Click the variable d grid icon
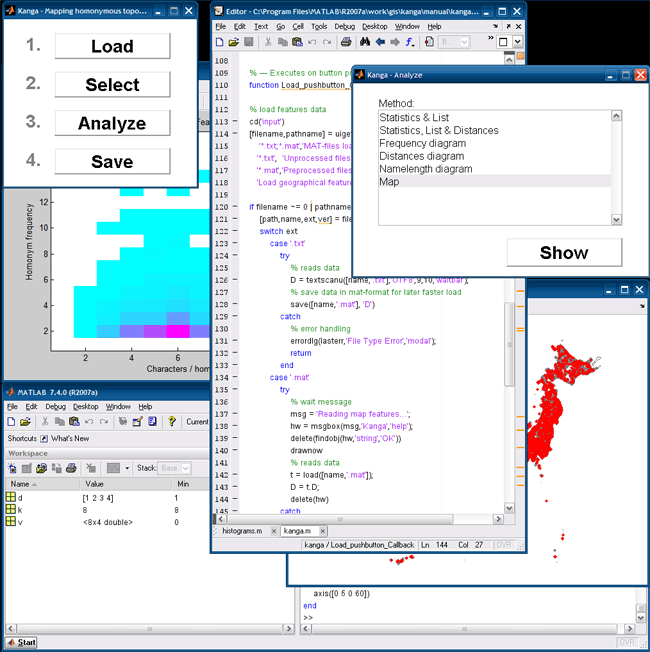Viewport: 650px width, 652px height. 11,497
